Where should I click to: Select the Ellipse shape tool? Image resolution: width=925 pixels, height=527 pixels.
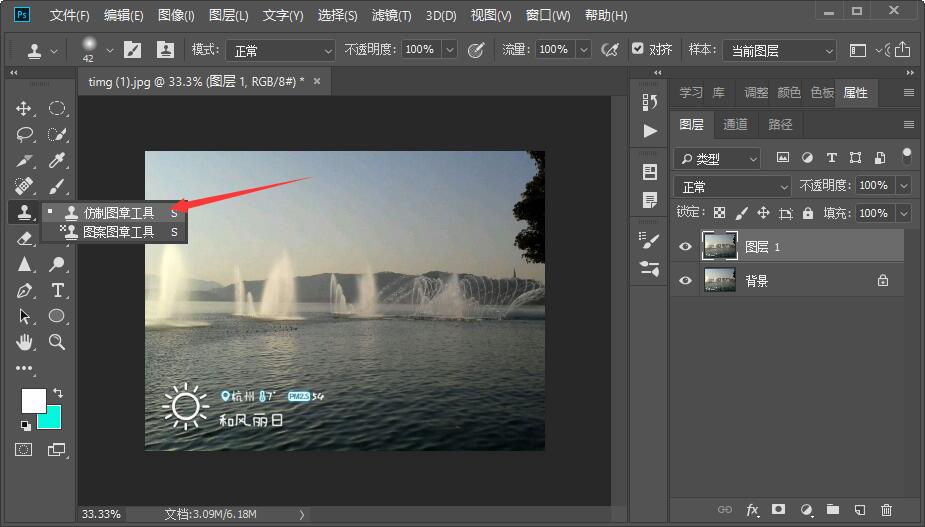[57, 316]
